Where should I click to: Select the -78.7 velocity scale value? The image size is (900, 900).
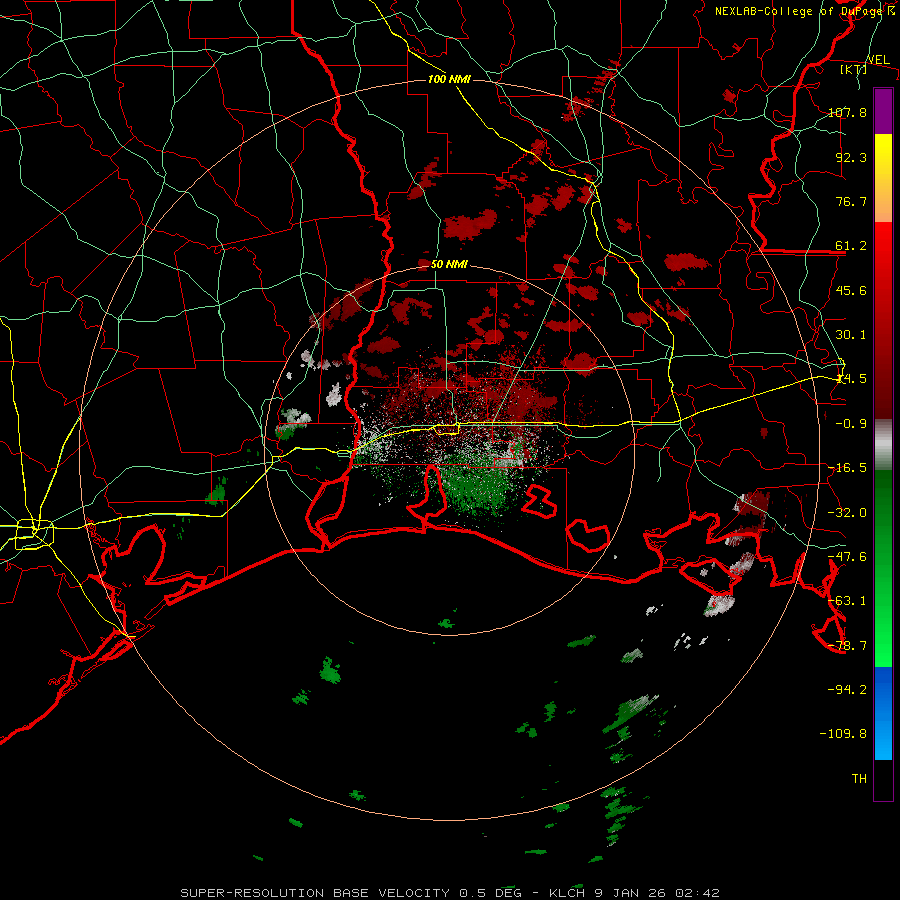click(x=848, y=646)
